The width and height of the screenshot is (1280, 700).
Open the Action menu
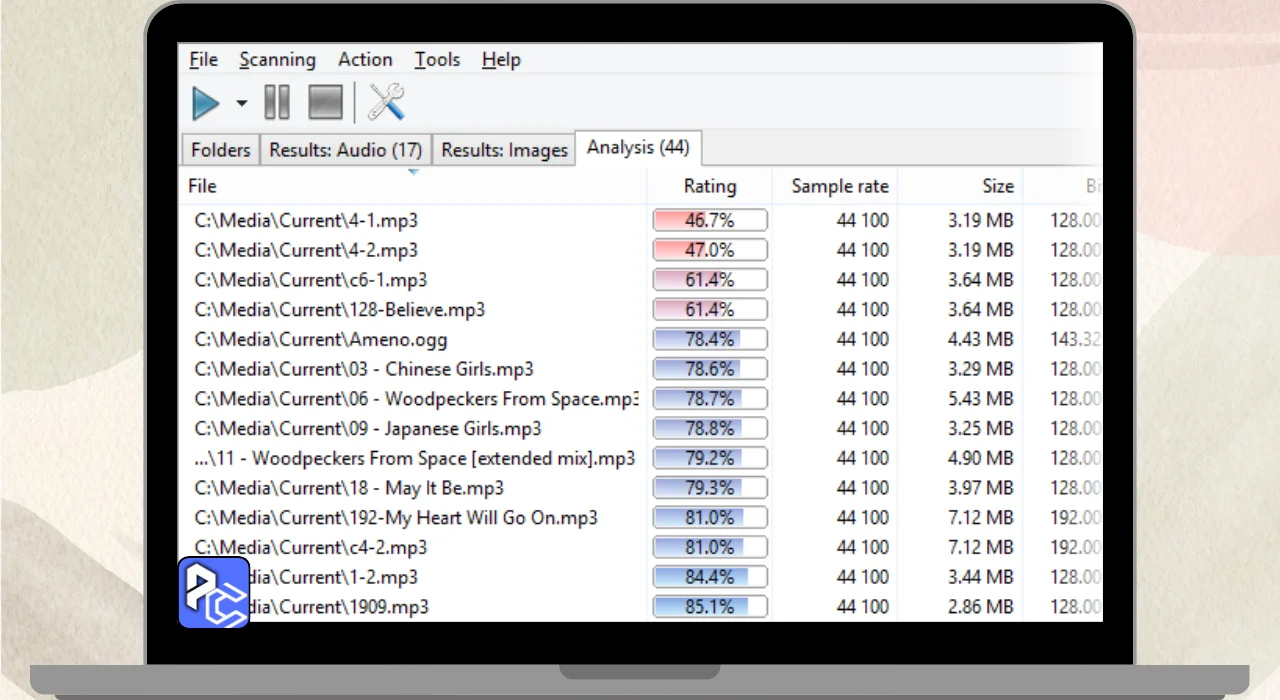pos(365,60)
